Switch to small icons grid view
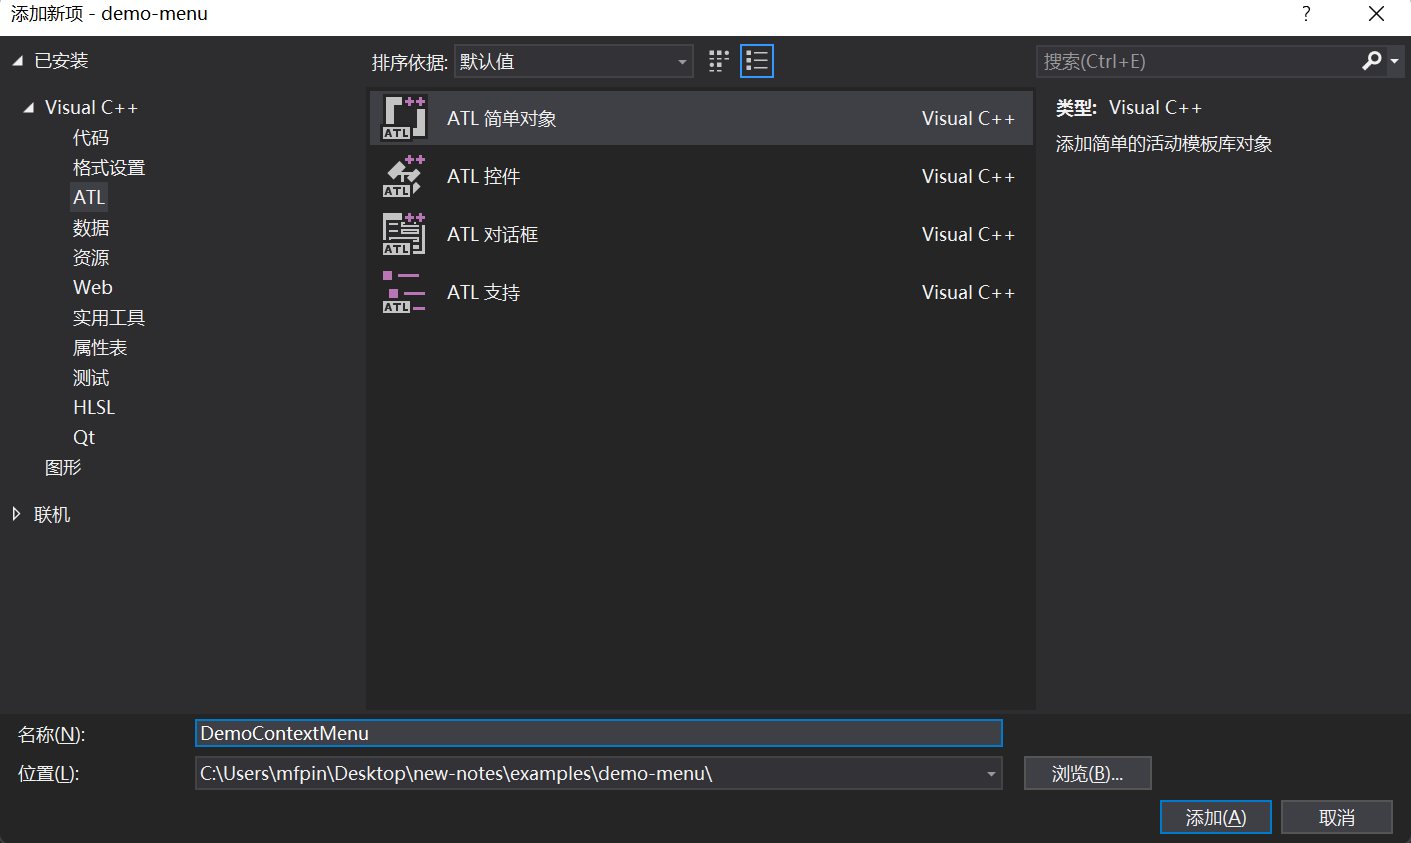The width and height of the screenshot is (1411, 843). point(719,62)
